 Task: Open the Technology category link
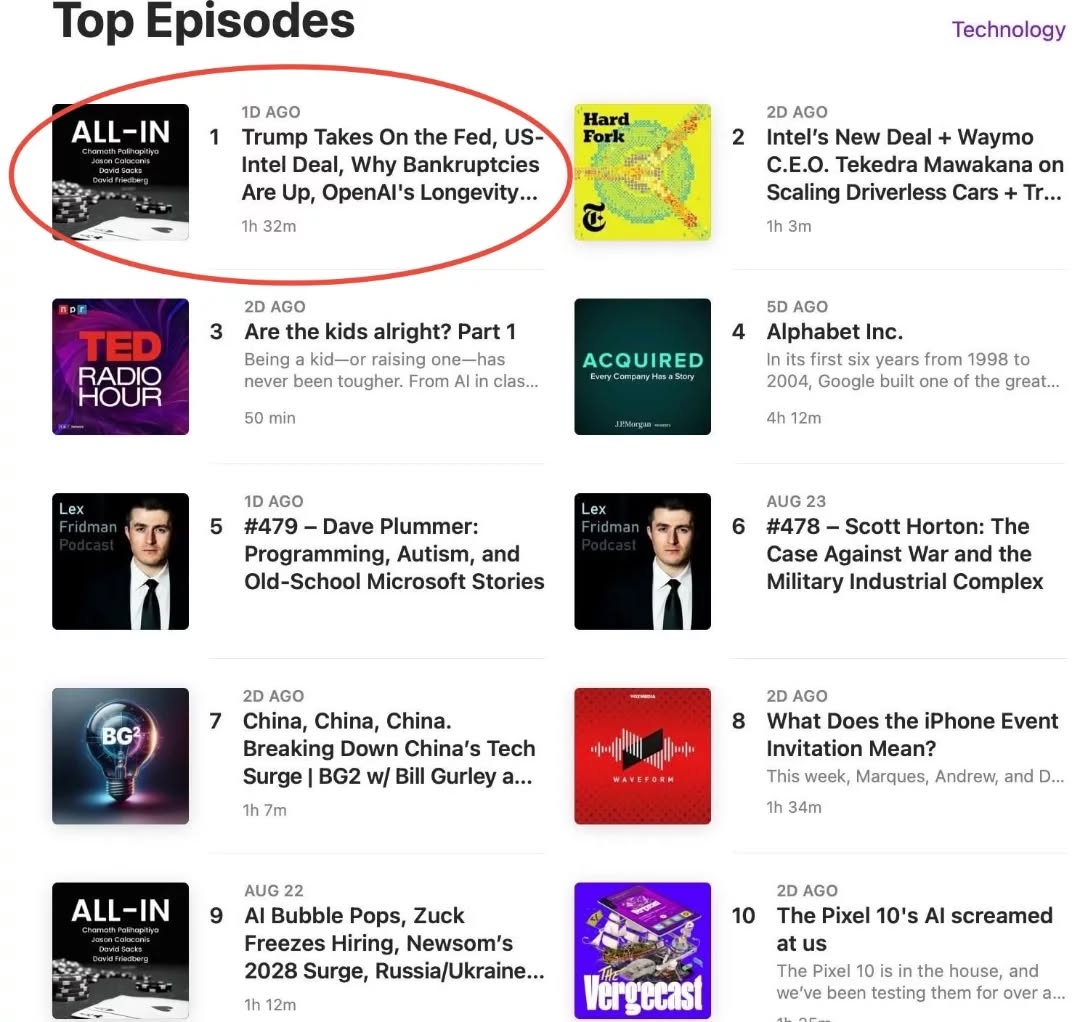pyautogui.click(x=1008, y=30)
